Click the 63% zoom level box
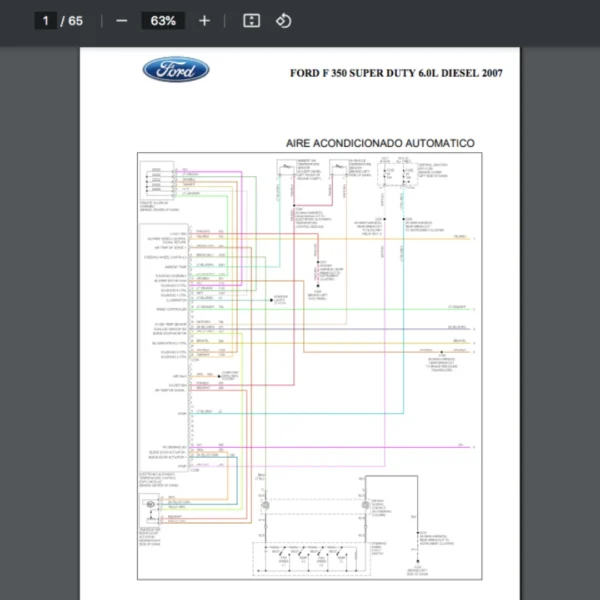The height and width of the screenshot is (600, 600). point(162,21)
